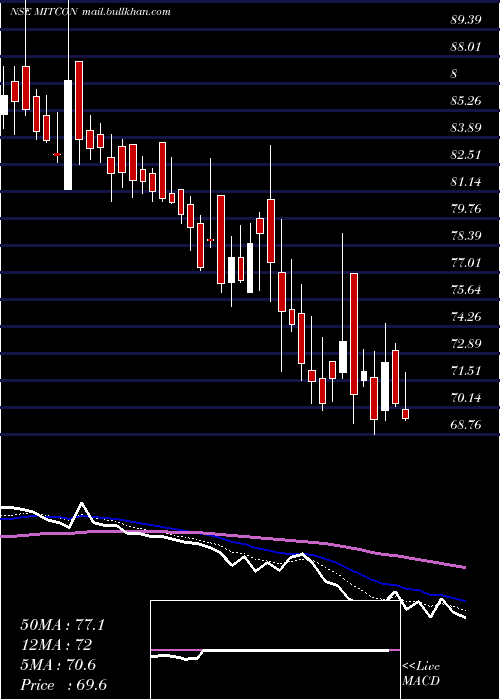Click the 50MA : 77.1 readout
Viewport: 500px width, 700px height.
tap(62, 625)
